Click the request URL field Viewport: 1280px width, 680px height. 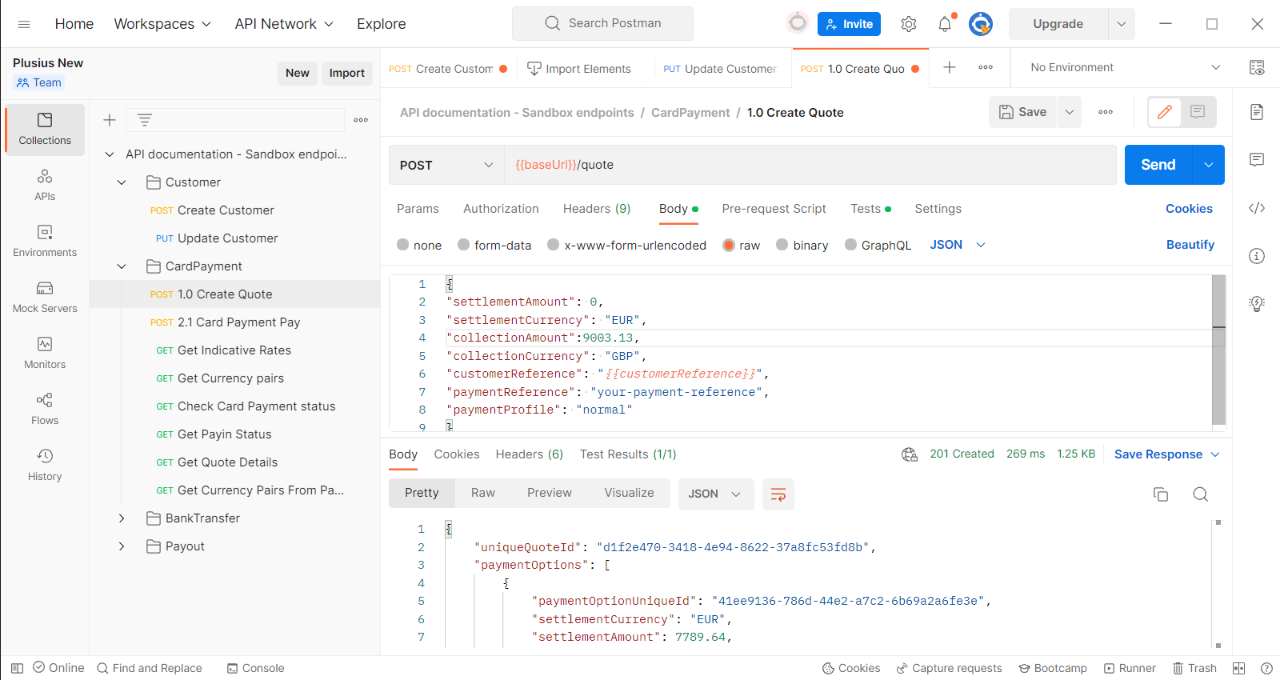810,165
